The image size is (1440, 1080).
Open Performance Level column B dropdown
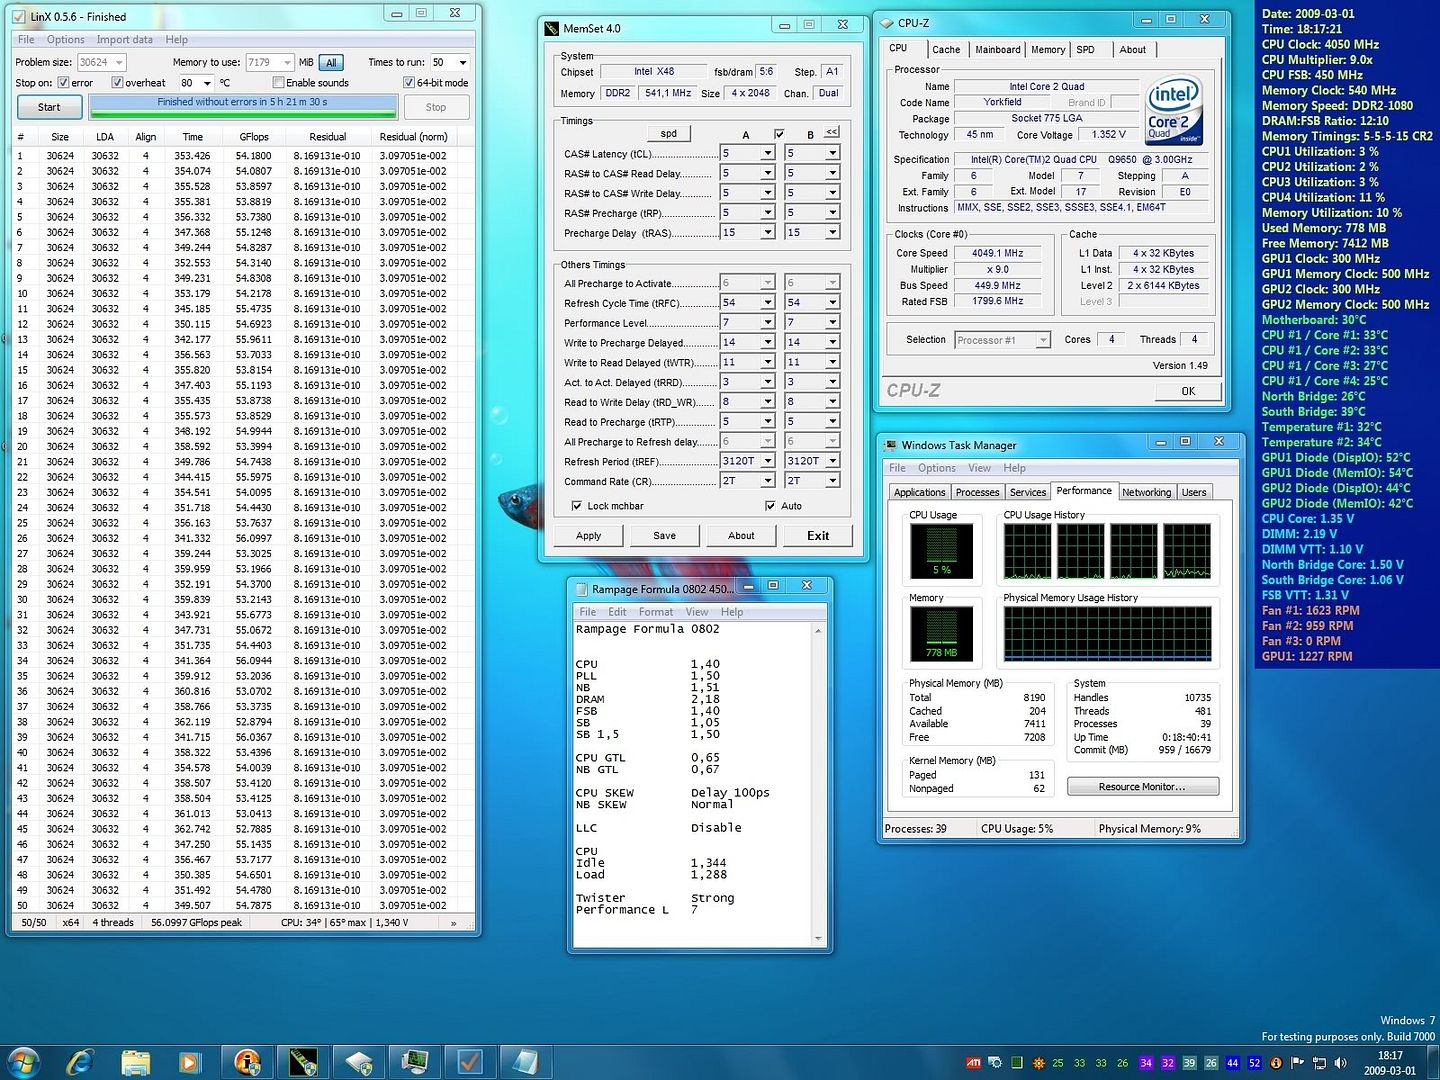(x=832, y=322)
